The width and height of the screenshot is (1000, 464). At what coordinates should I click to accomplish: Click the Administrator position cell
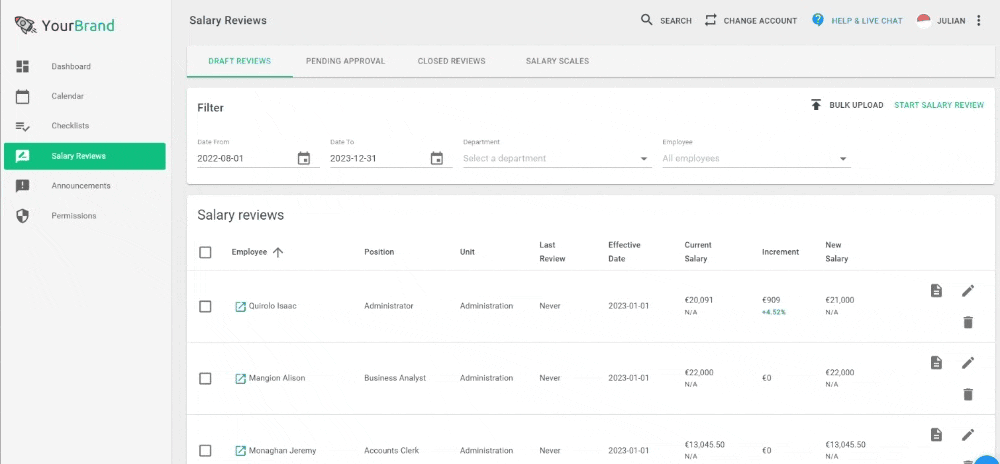(388, 306)
